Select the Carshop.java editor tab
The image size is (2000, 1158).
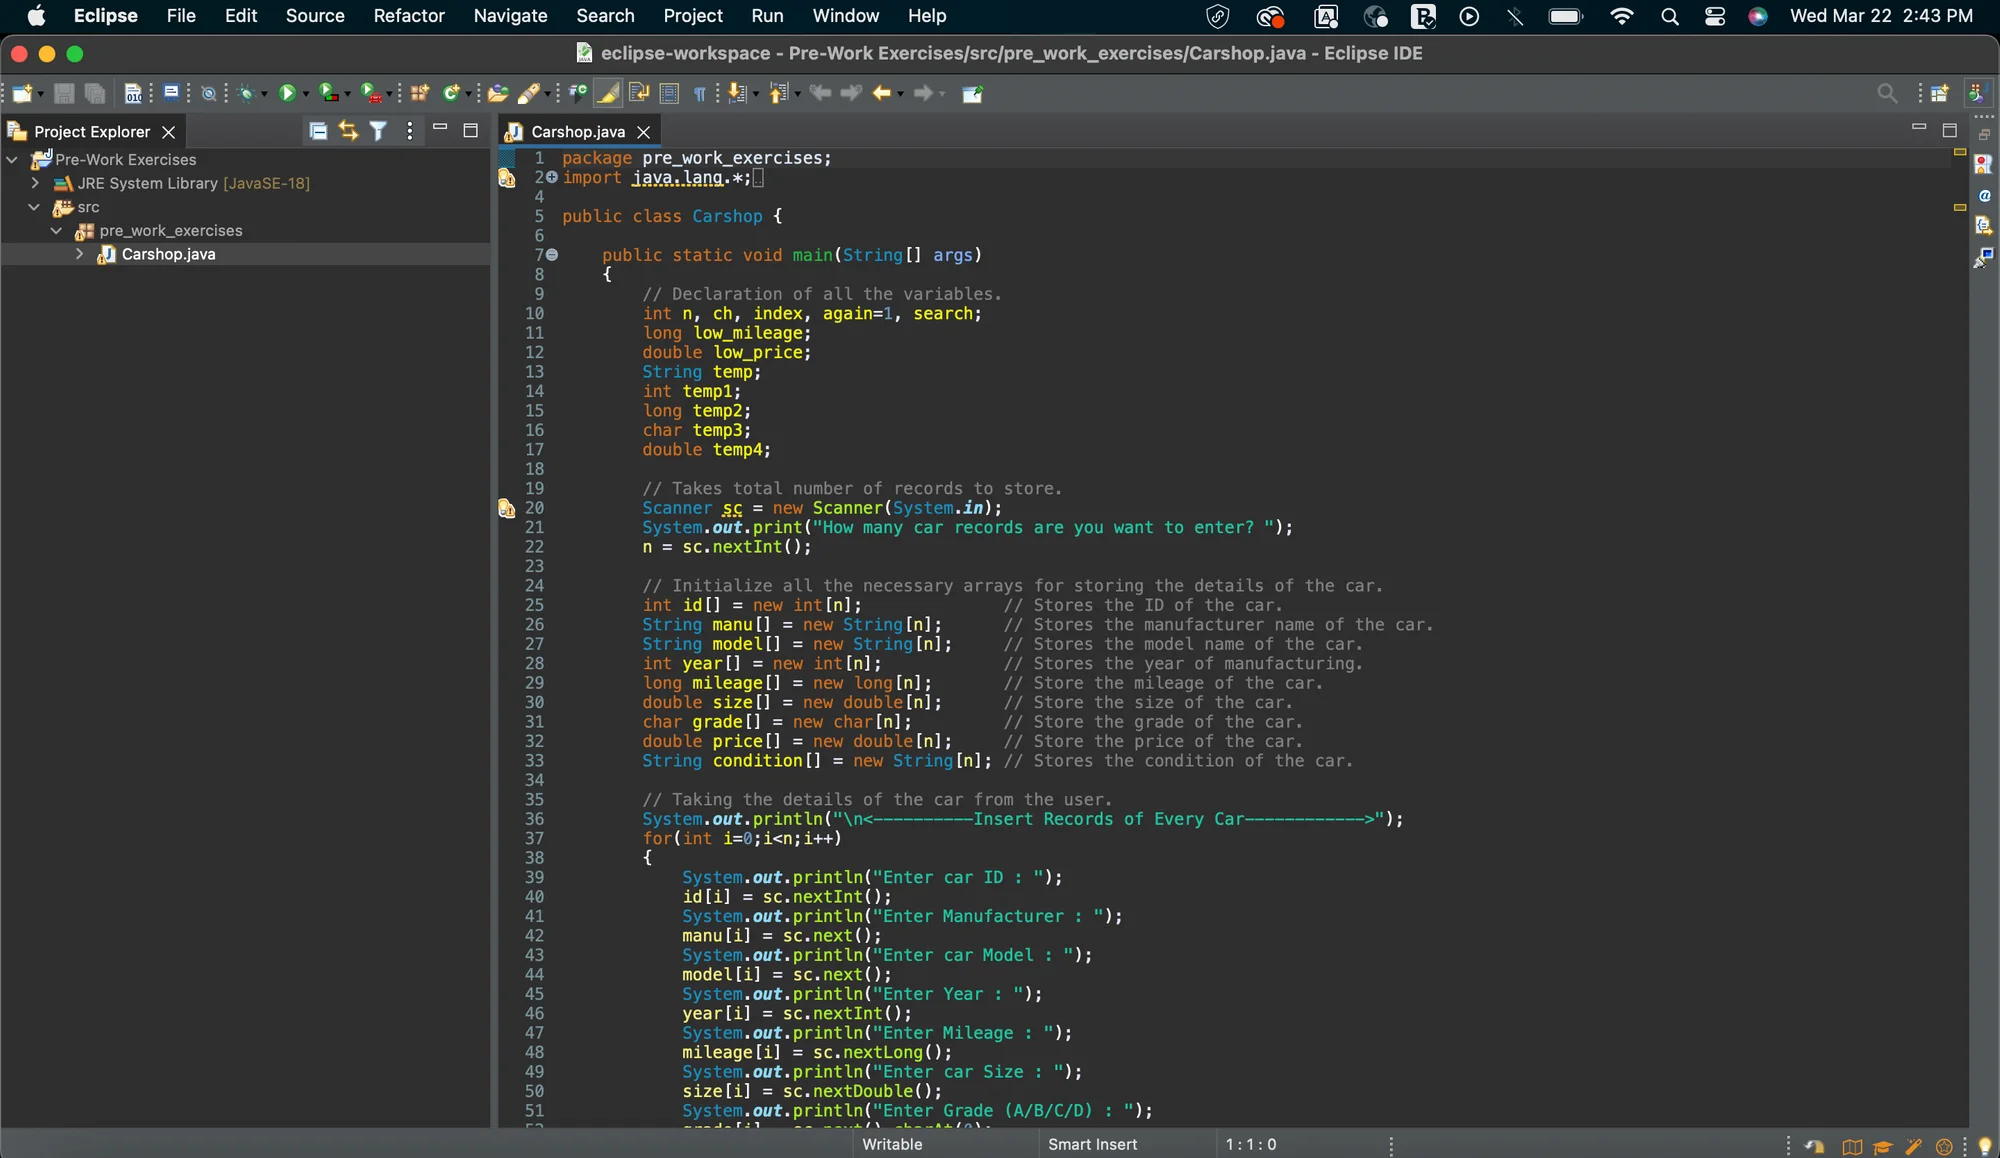click(x=577, y=131)
